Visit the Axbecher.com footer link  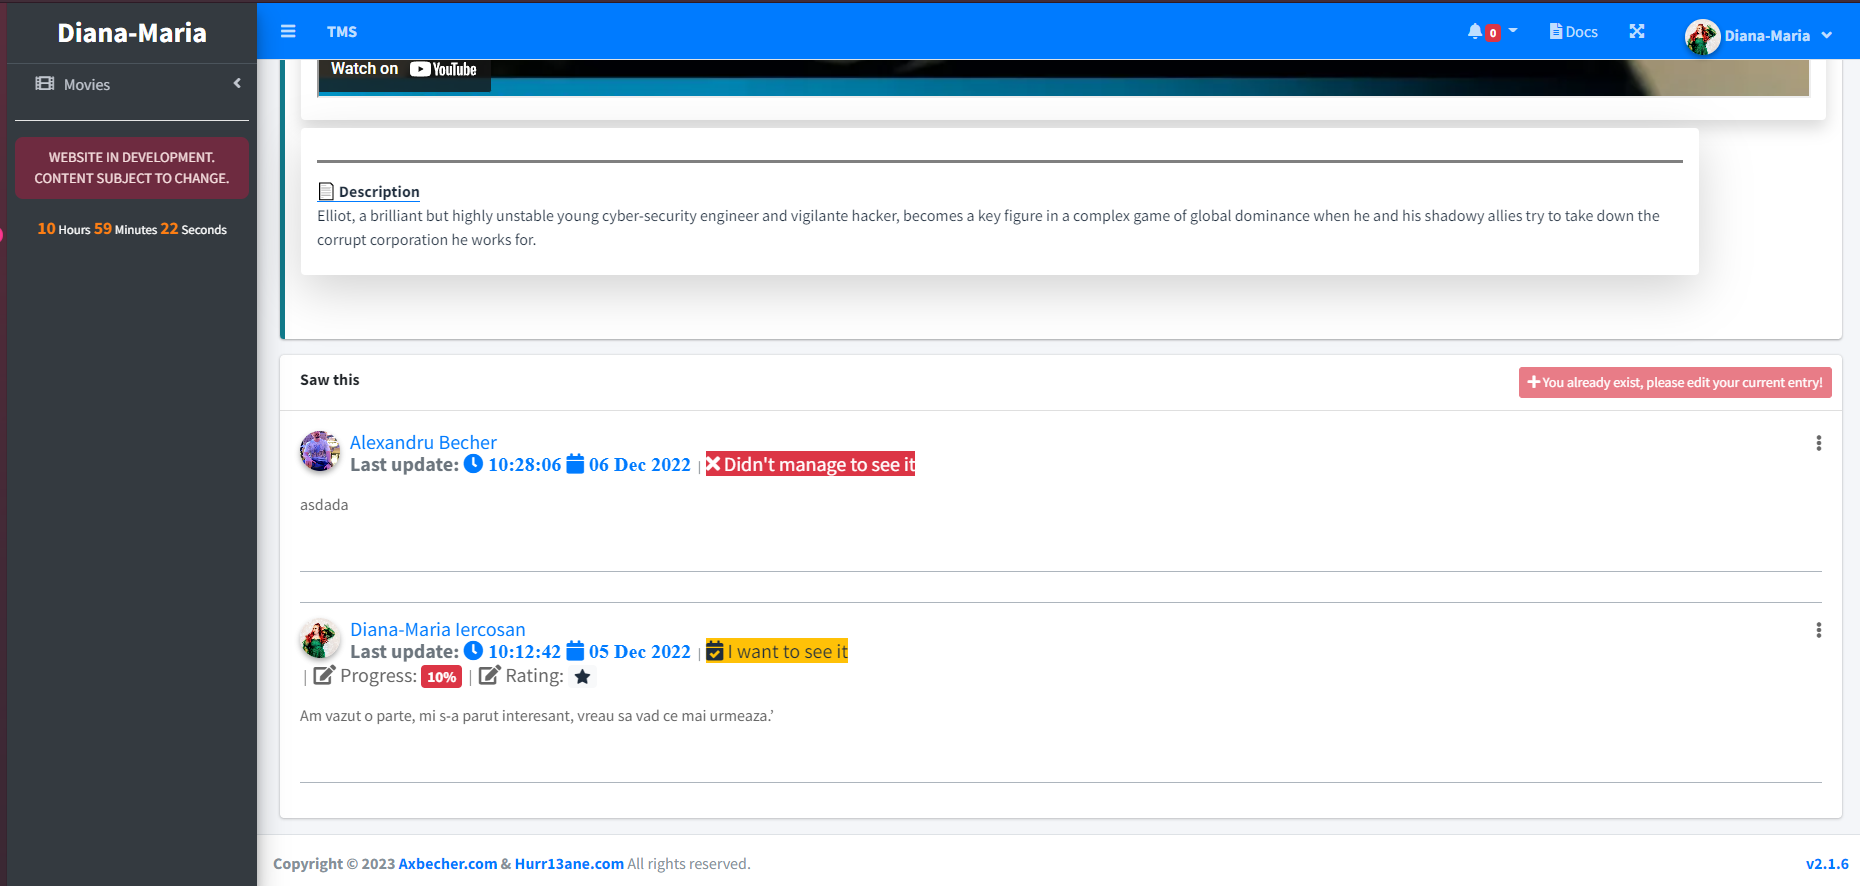(447, 864)
